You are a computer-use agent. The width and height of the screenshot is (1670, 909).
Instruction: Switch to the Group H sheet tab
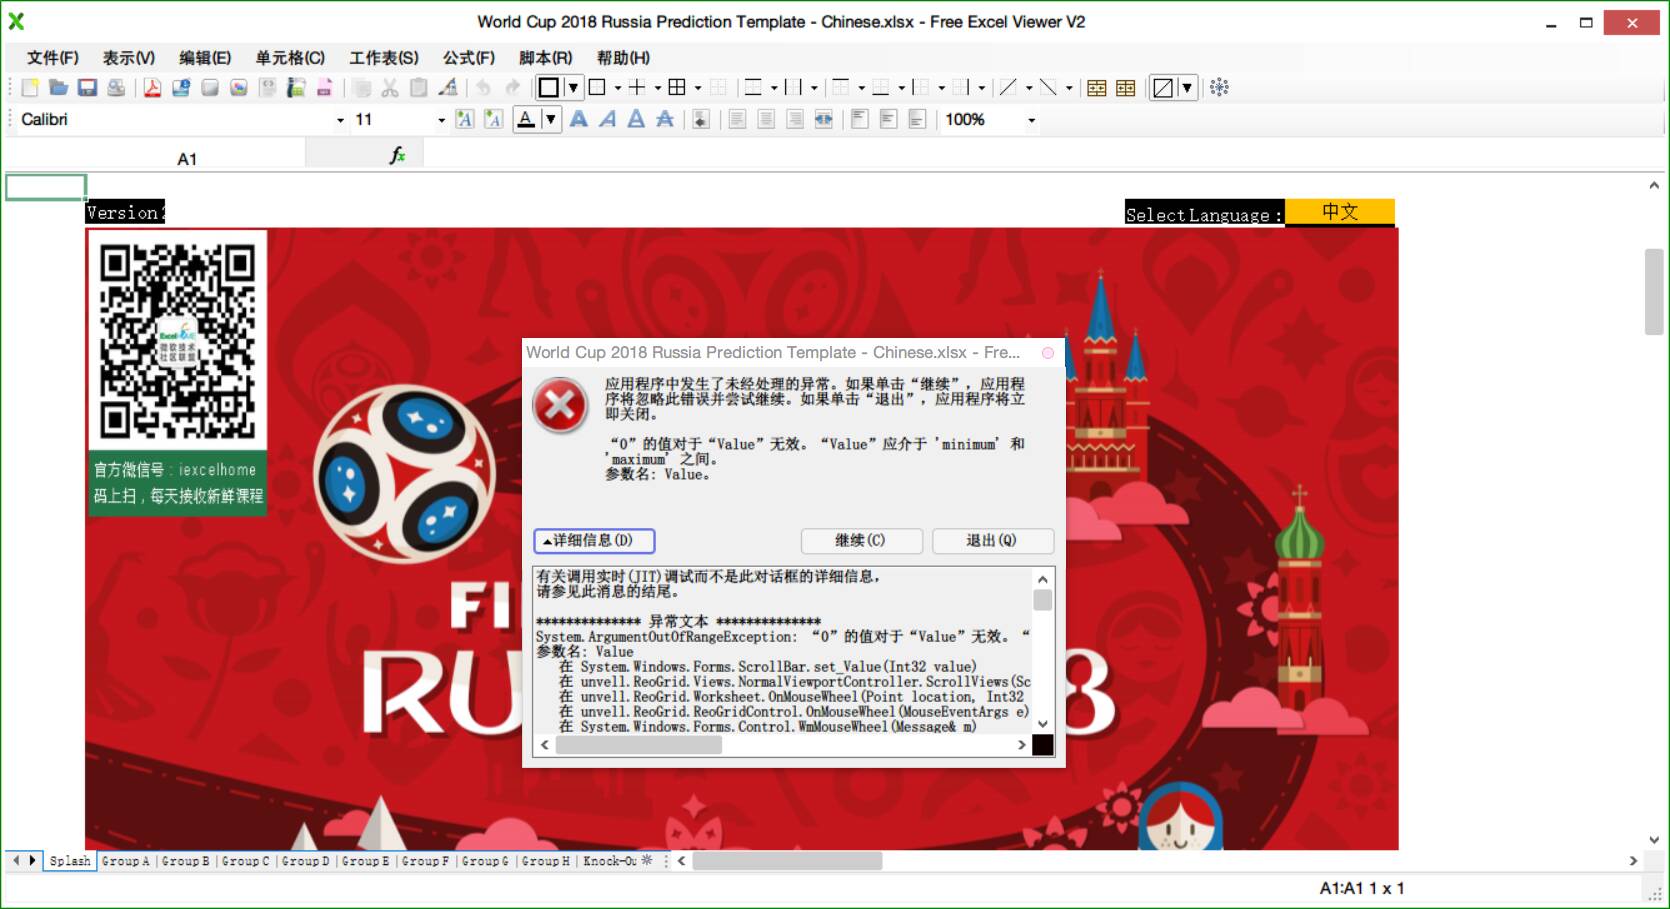[x=546, y=861]
